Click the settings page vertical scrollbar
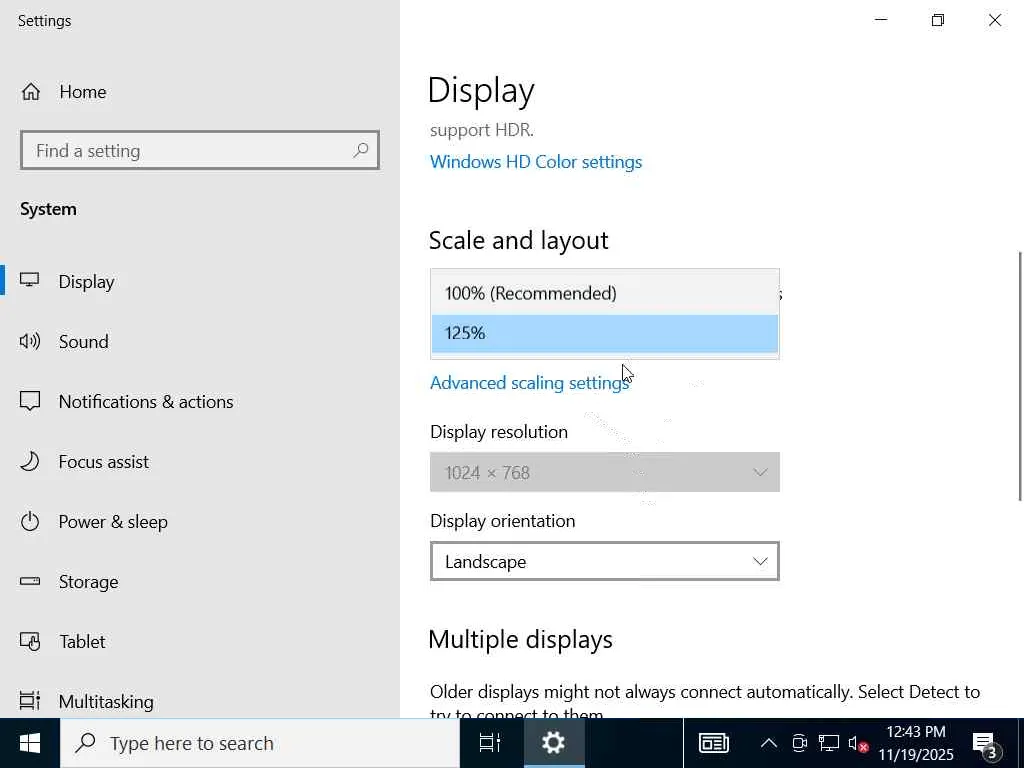 click(1019, 376)
